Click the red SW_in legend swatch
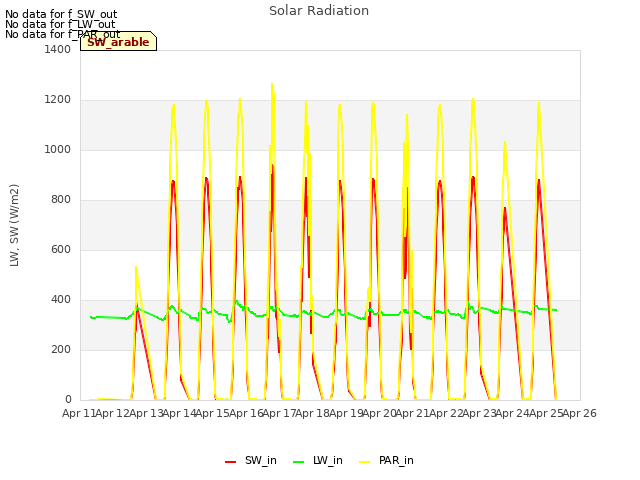 [231, 462]
